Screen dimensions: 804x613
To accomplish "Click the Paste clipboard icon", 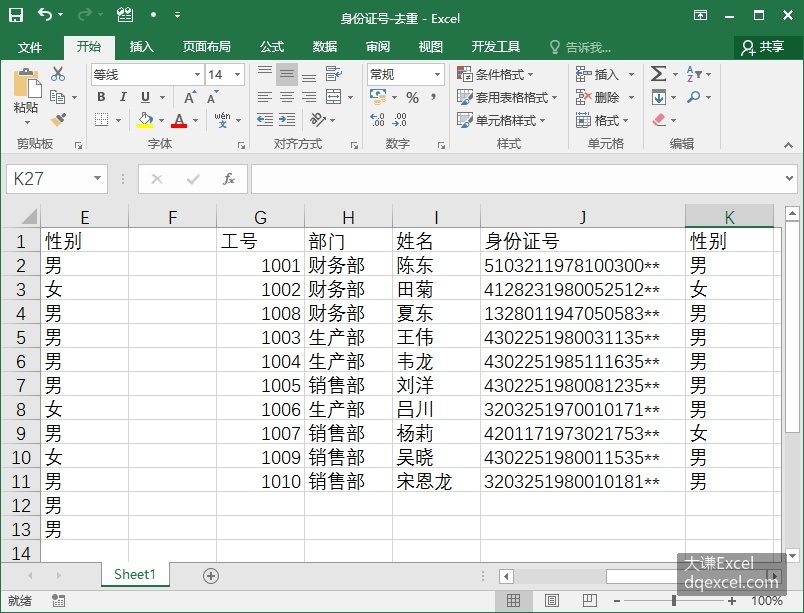I will click(x=26, y=83).
